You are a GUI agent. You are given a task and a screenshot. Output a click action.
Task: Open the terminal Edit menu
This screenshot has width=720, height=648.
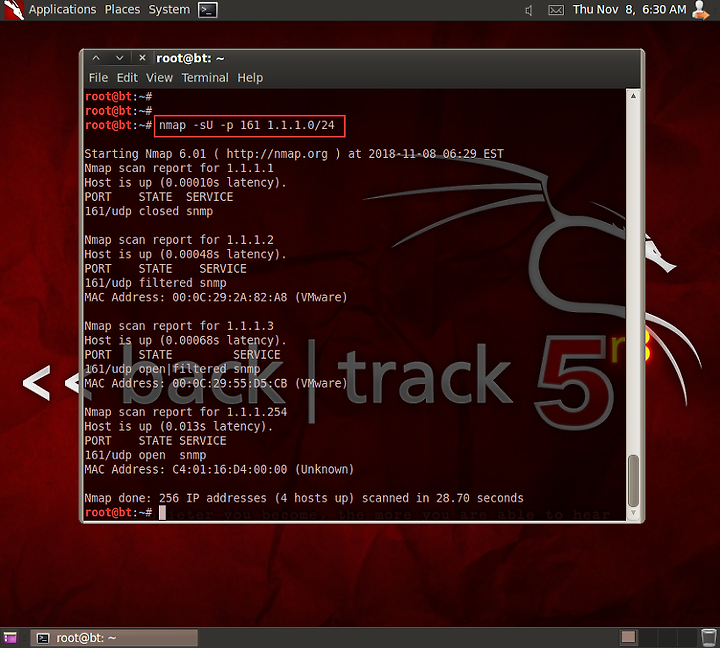coord(127,78)
